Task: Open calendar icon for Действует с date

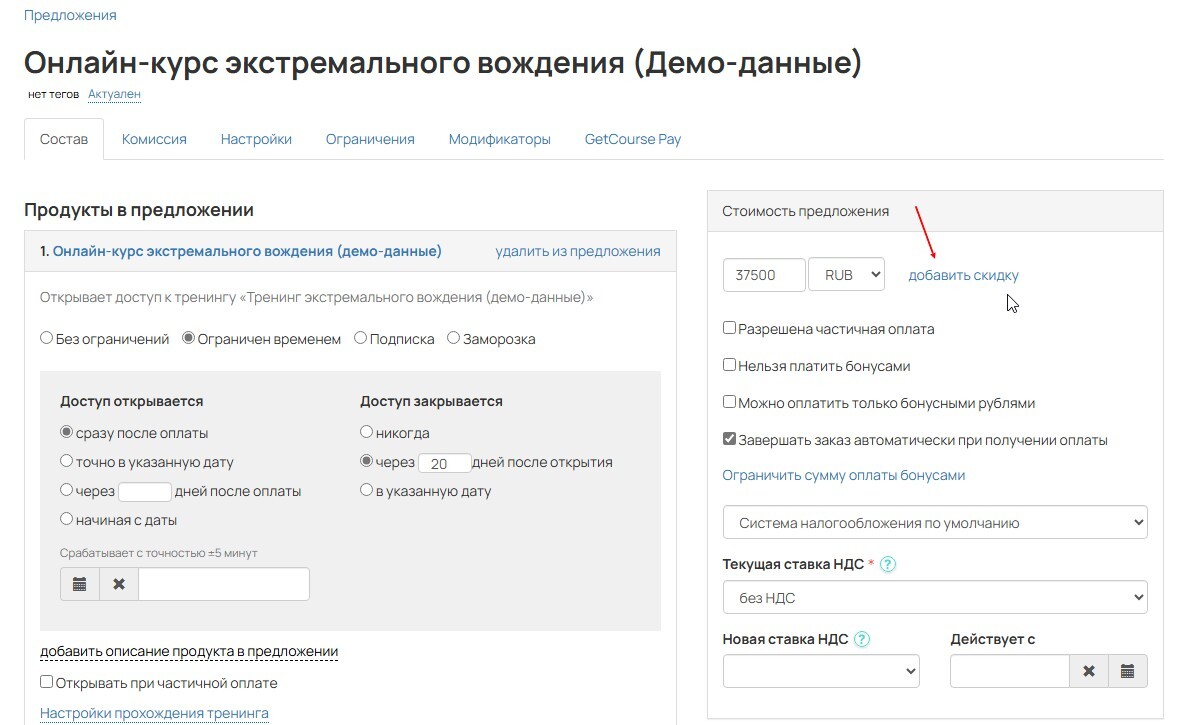Action: 1127,672
